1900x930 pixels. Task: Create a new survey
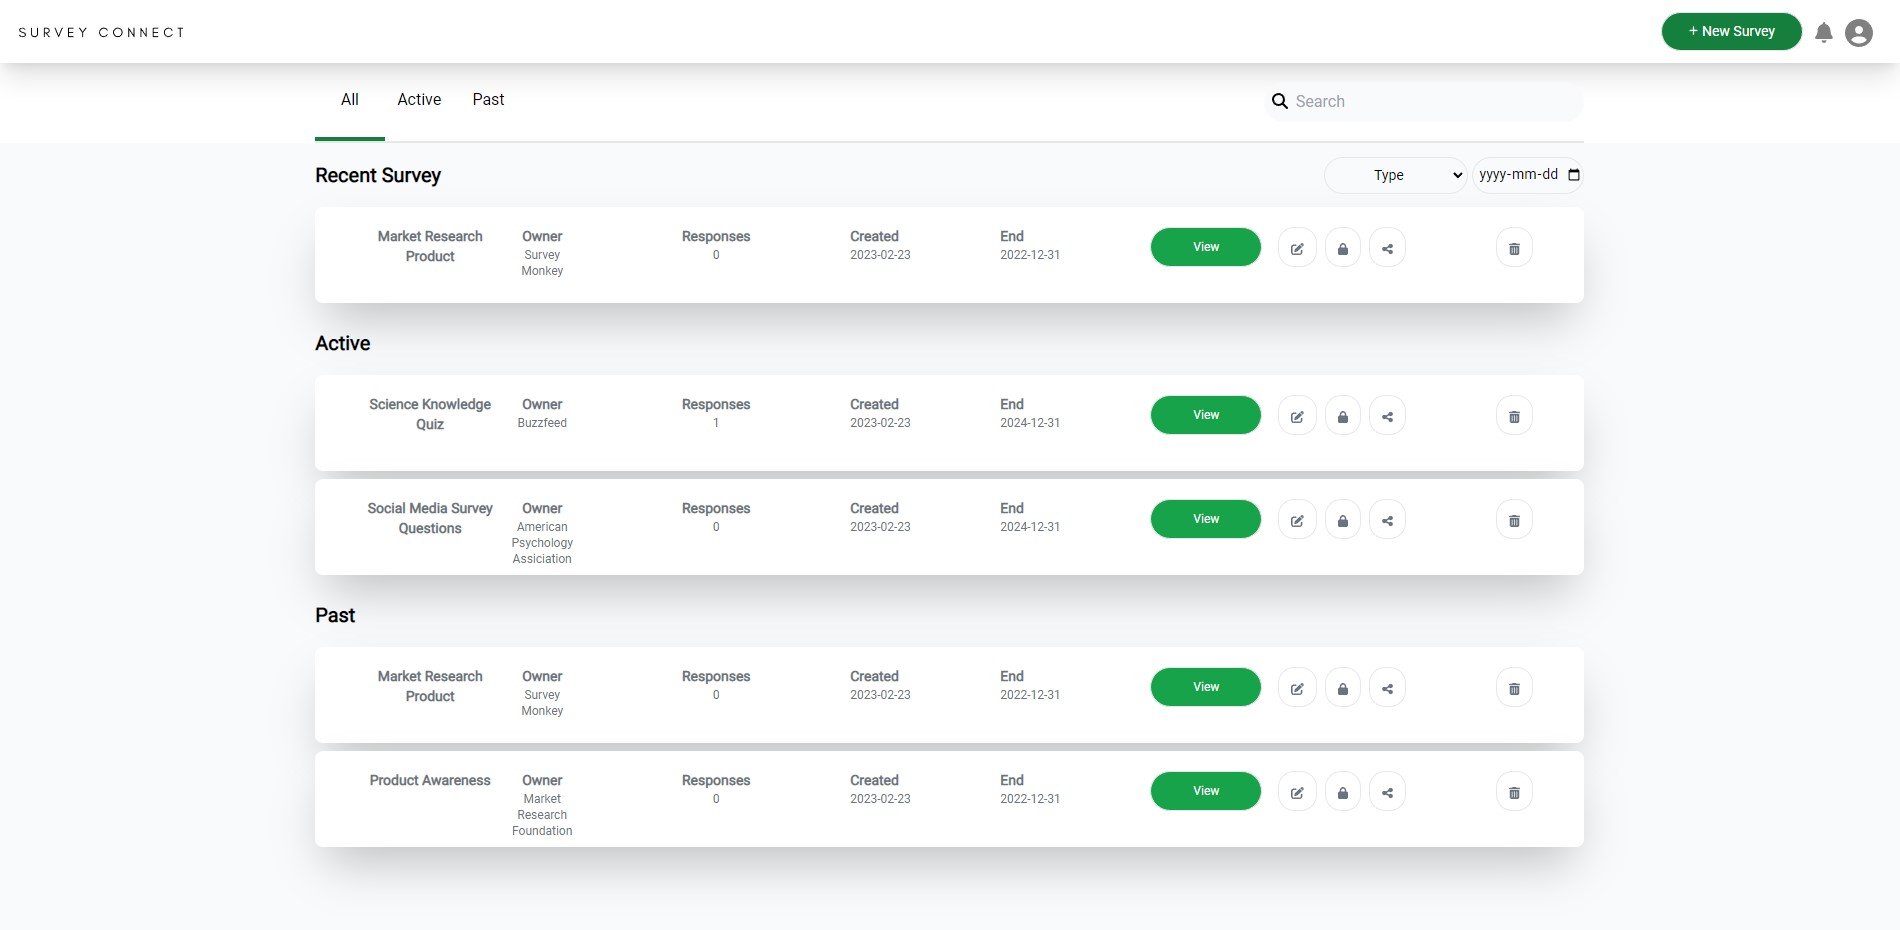(1731, 31)
